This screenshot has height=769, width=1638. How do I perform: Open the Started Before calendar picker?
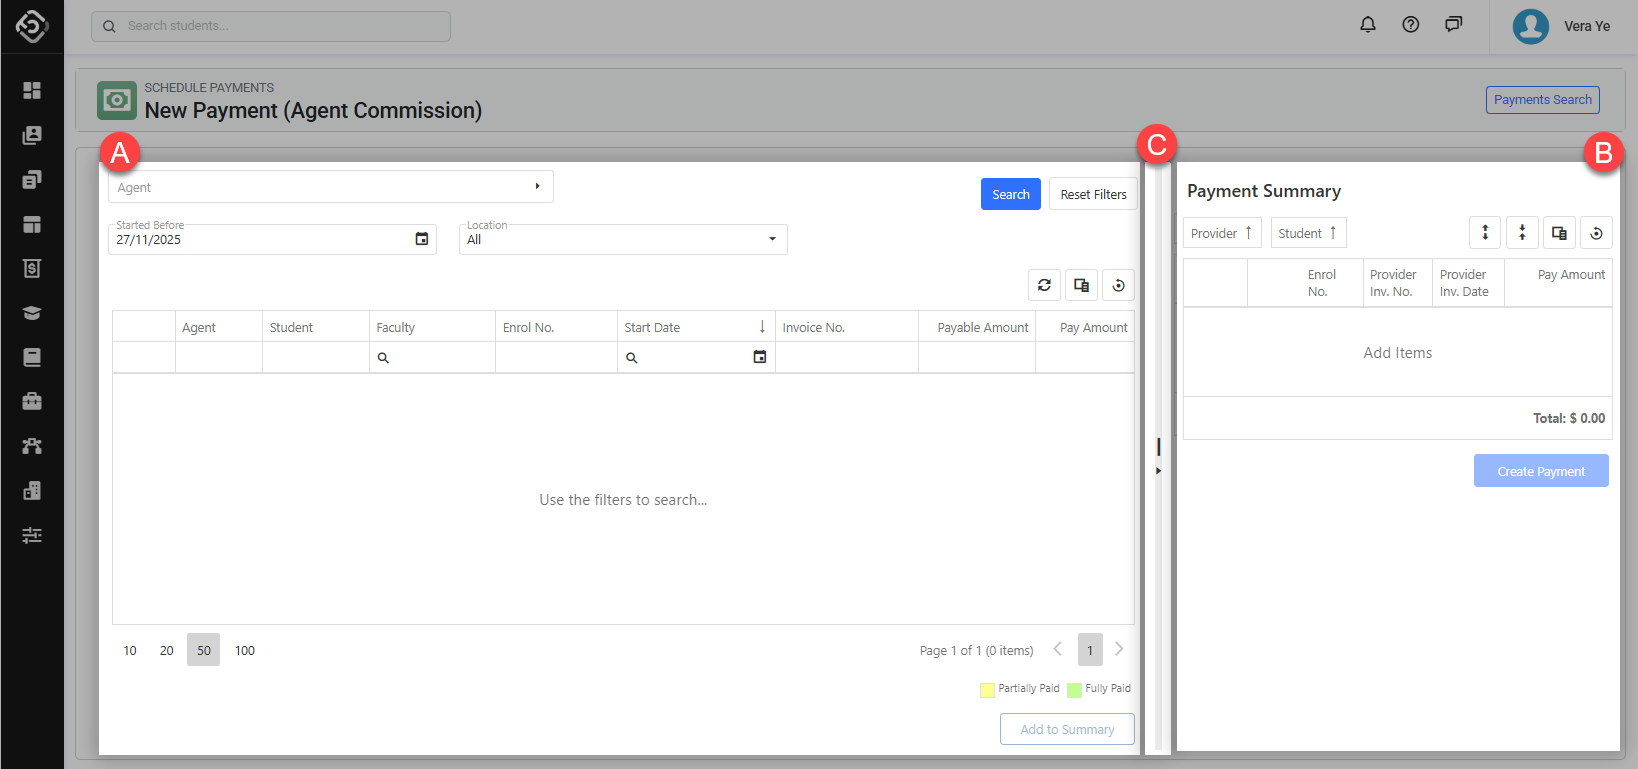[x=422, y=239]
